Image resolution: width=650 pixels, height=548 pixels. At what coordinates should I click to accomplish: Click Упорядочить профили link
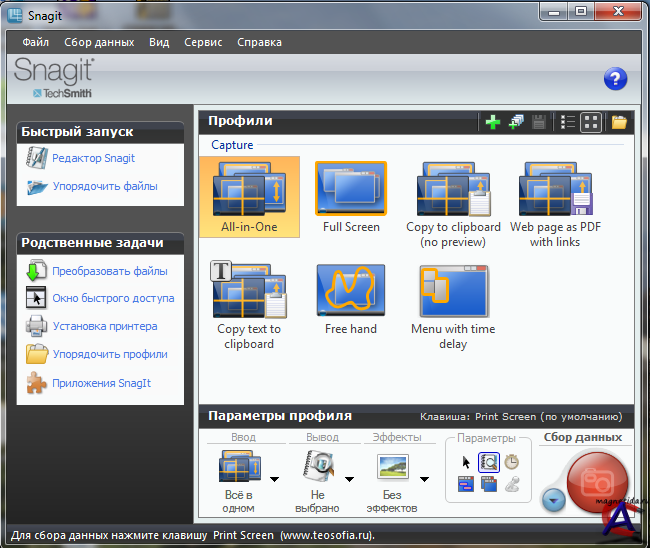pyautogui.click(x=110, y=354)
